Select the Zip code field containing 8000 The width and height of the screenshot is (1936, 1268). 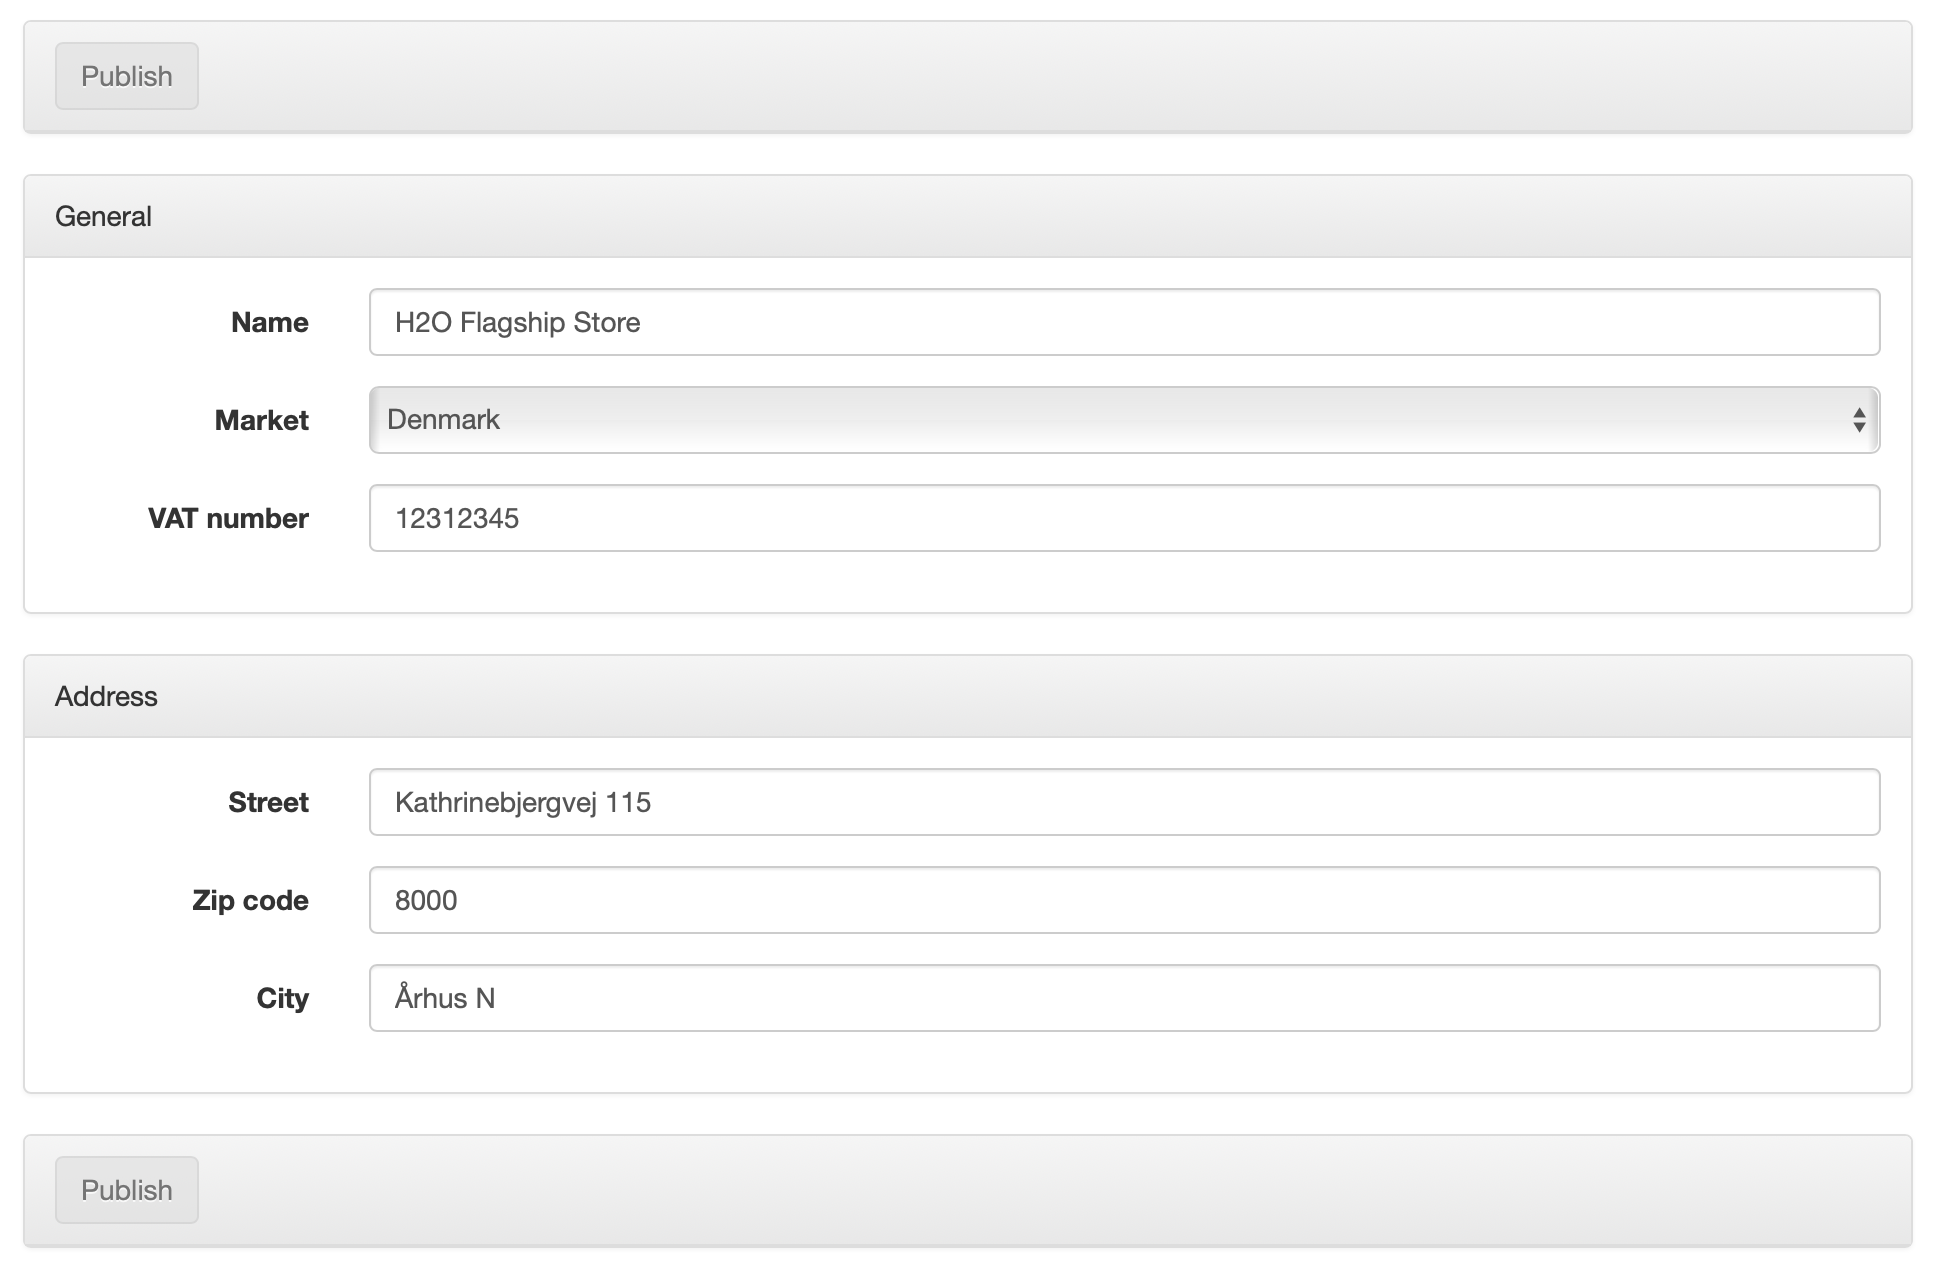1124,900
